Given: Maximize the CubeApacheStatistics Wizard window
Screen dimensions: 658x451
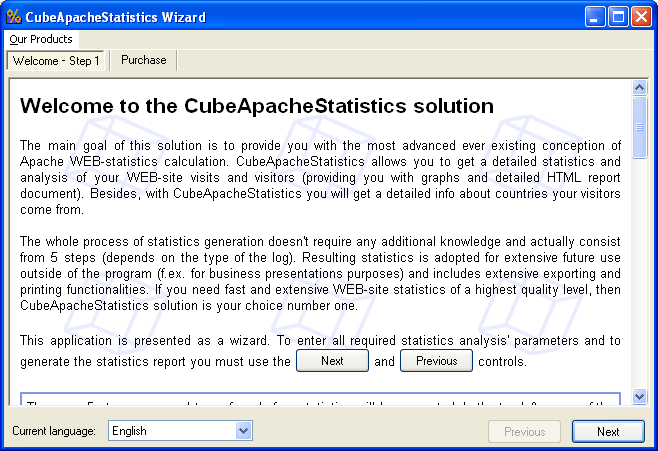Looking at the screenshot, I should (x=618, y=17).
